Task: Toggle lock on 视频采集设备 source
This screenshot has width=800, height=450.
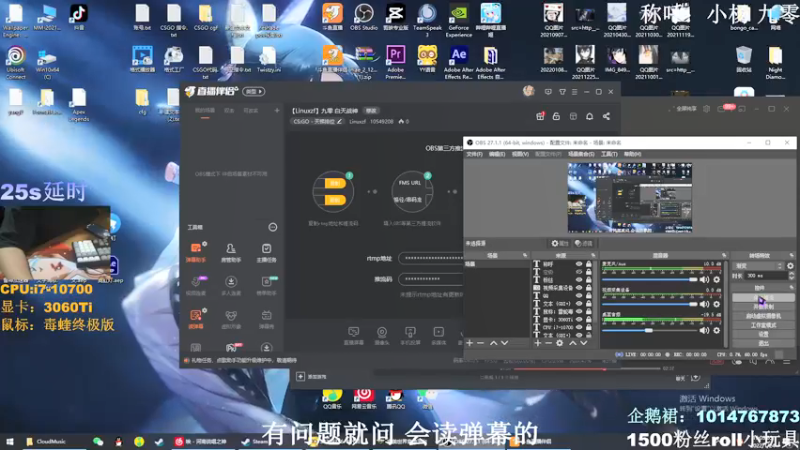Action: pyautogui.click(x=589, y=288)
